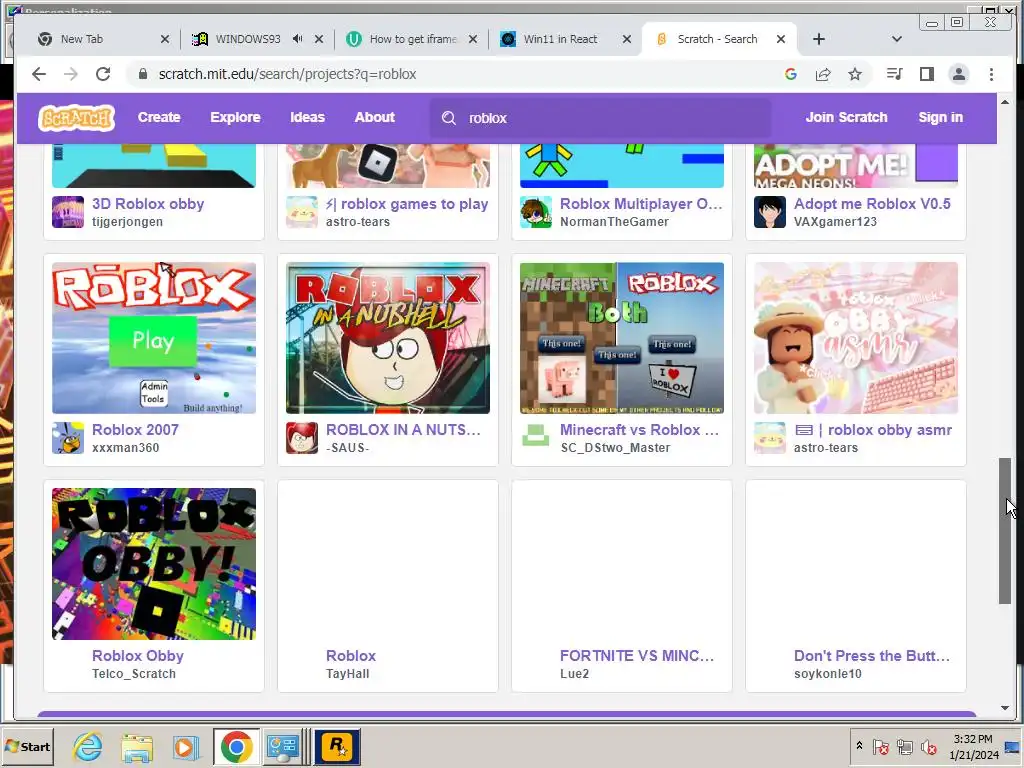The image size is (1024, 768).
Task: Open Adopt me Roblox V0.5 link
Action: tap(872, 204)
